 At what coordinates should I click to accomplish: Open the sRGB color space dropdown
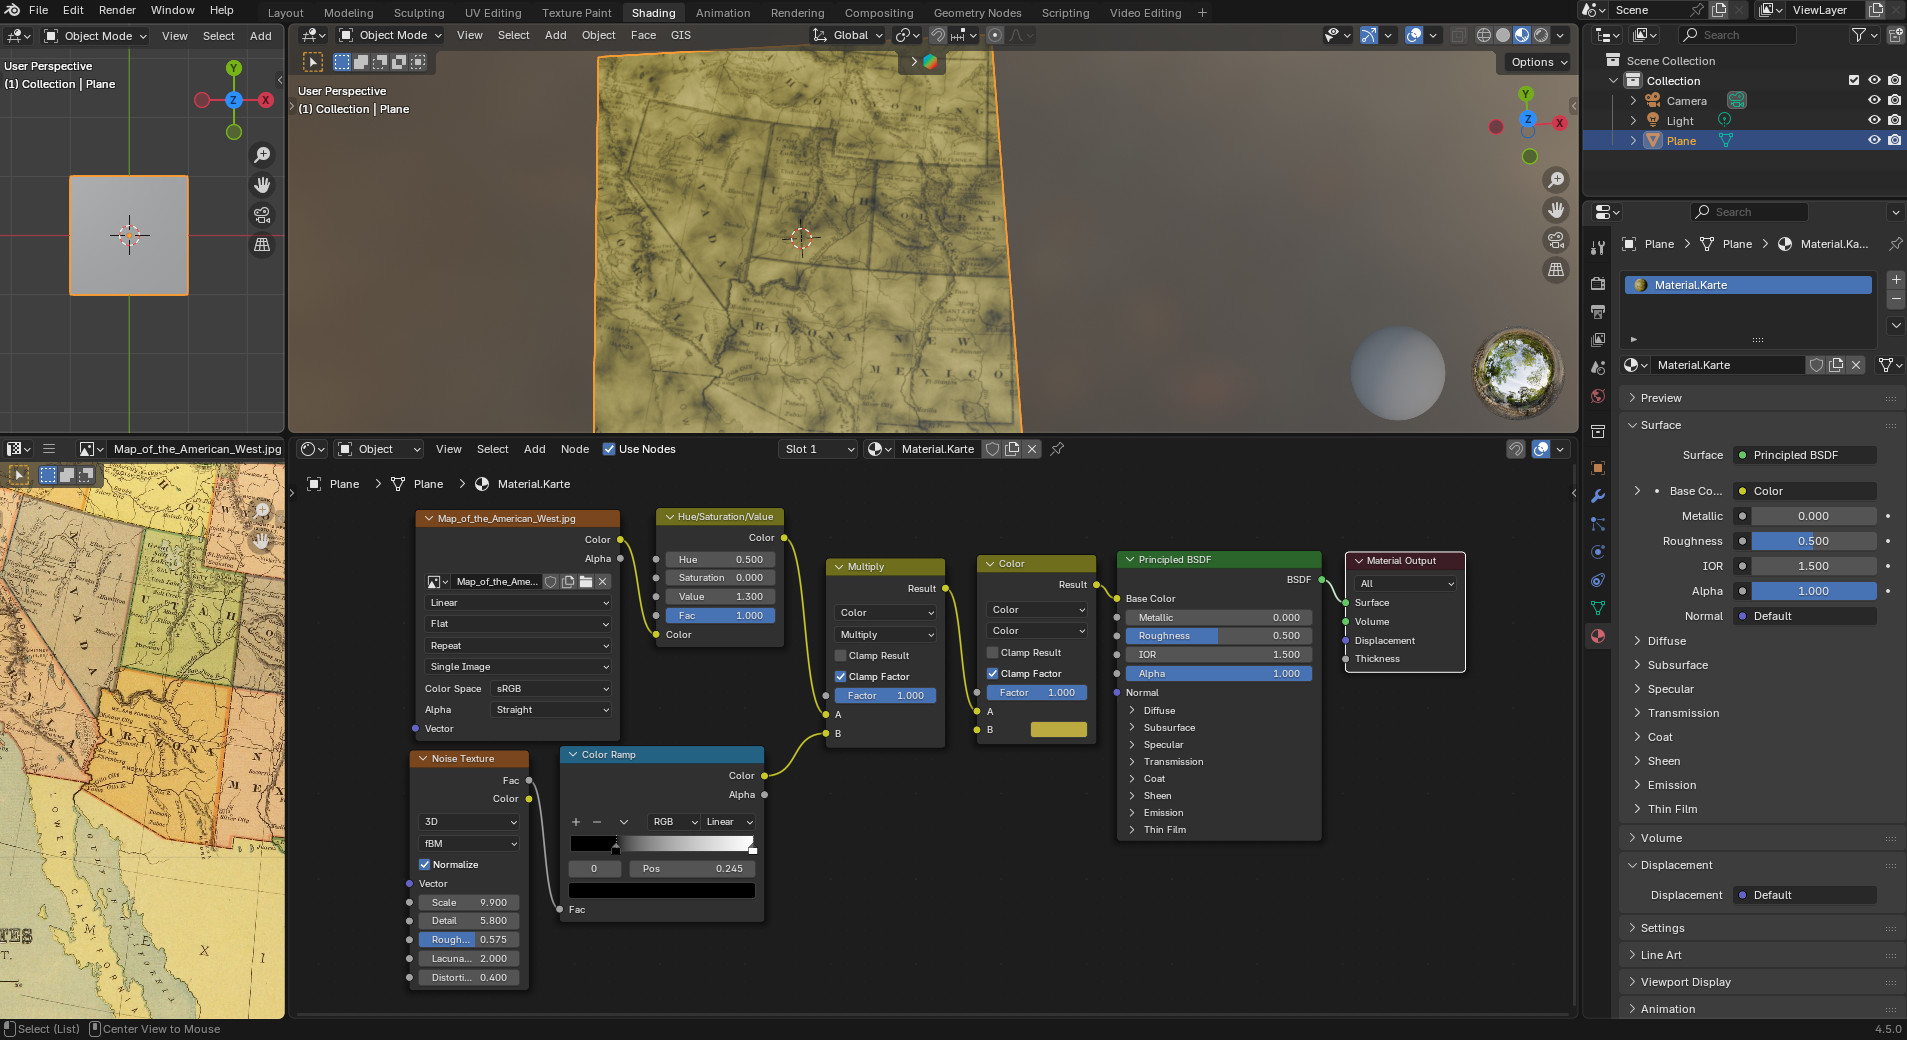[x=551, y=689]
